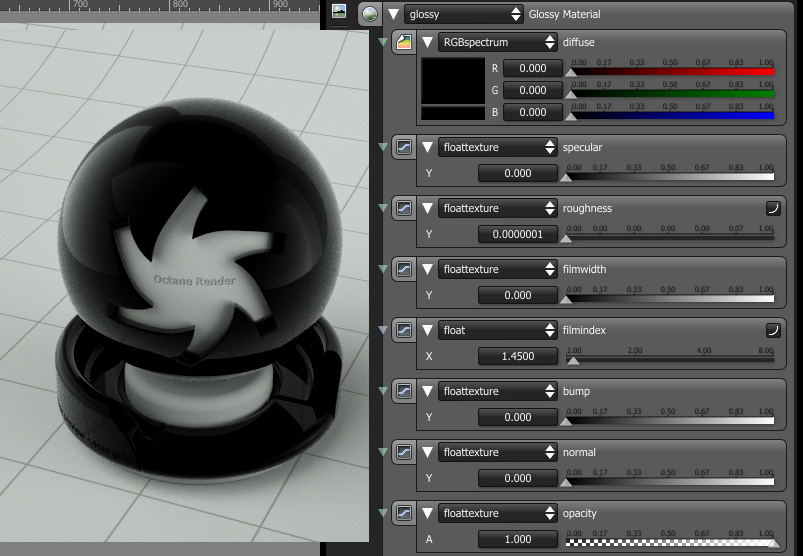
Task: Collapse the diffuse node white triangle
Action: 427,42
